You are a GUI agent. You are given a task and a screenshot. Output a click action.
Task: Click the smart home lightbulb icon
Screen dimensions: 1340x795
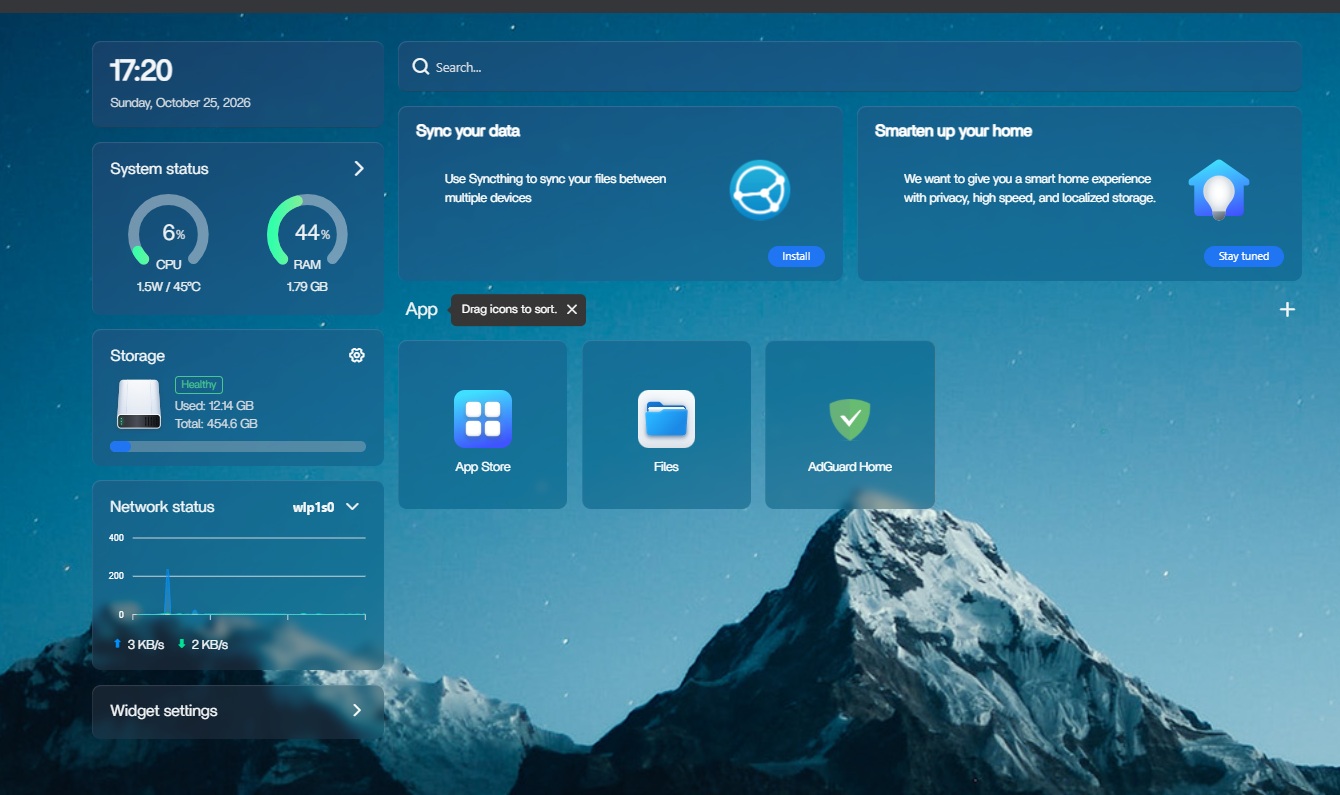point(1218,190)
